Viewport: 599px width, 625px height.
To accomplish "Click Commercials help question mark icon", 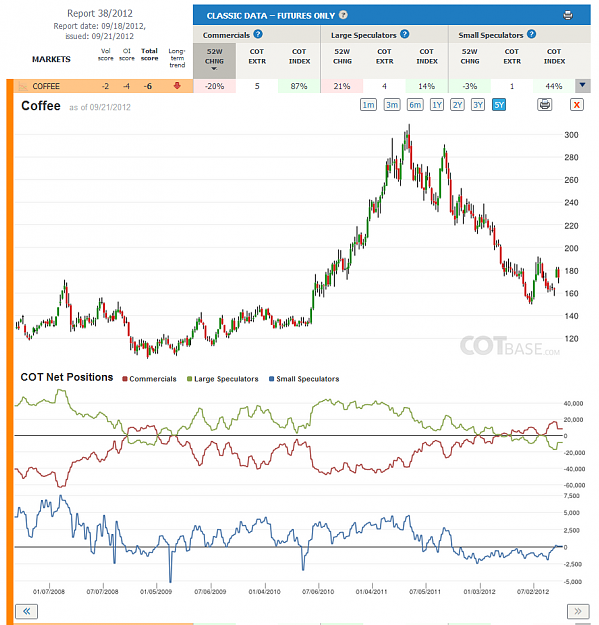I will tap(258, 34).
